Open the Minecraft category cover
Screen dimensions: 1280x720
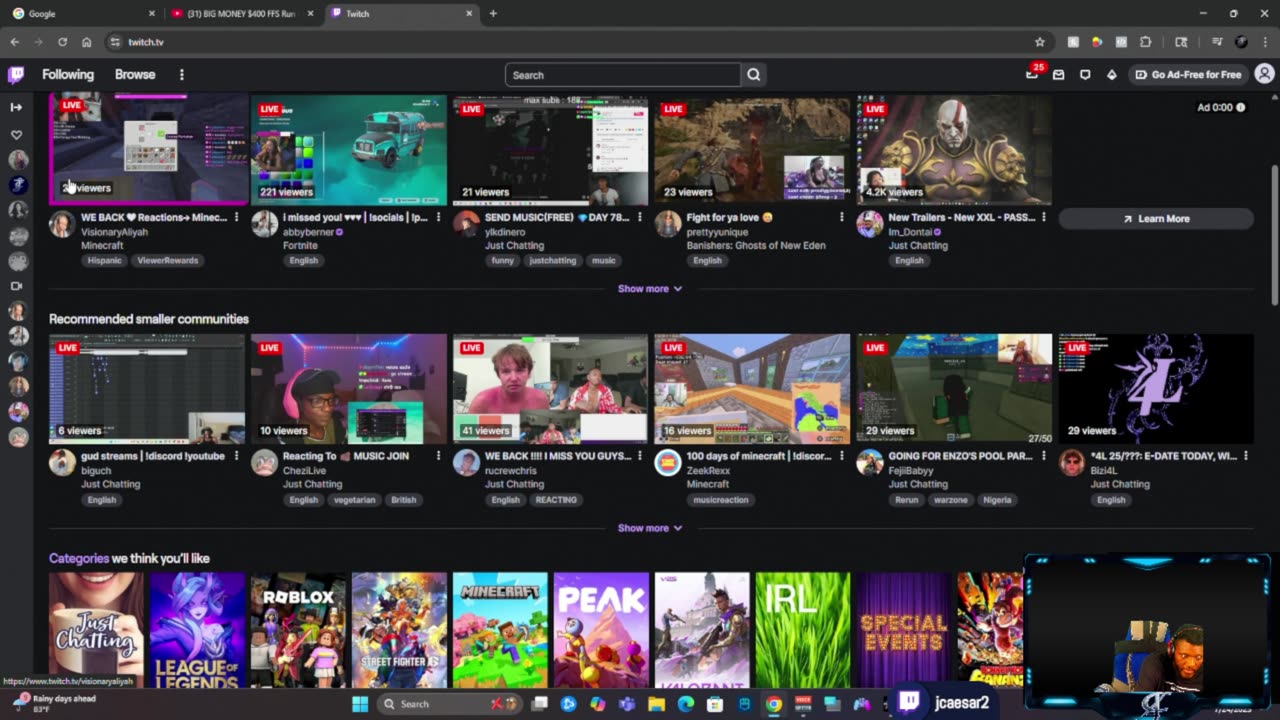pyautogui.click(x=500, y=630)
